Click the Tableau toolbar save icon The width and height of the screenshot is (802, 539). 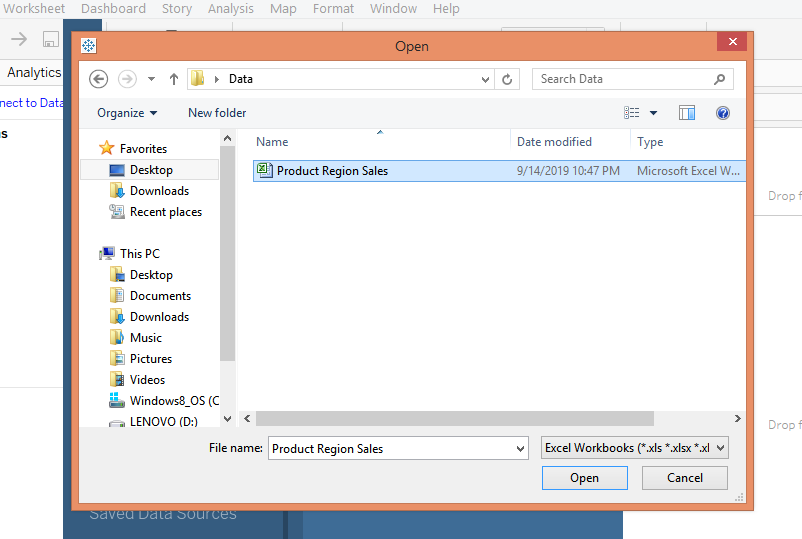coord(50,39)
